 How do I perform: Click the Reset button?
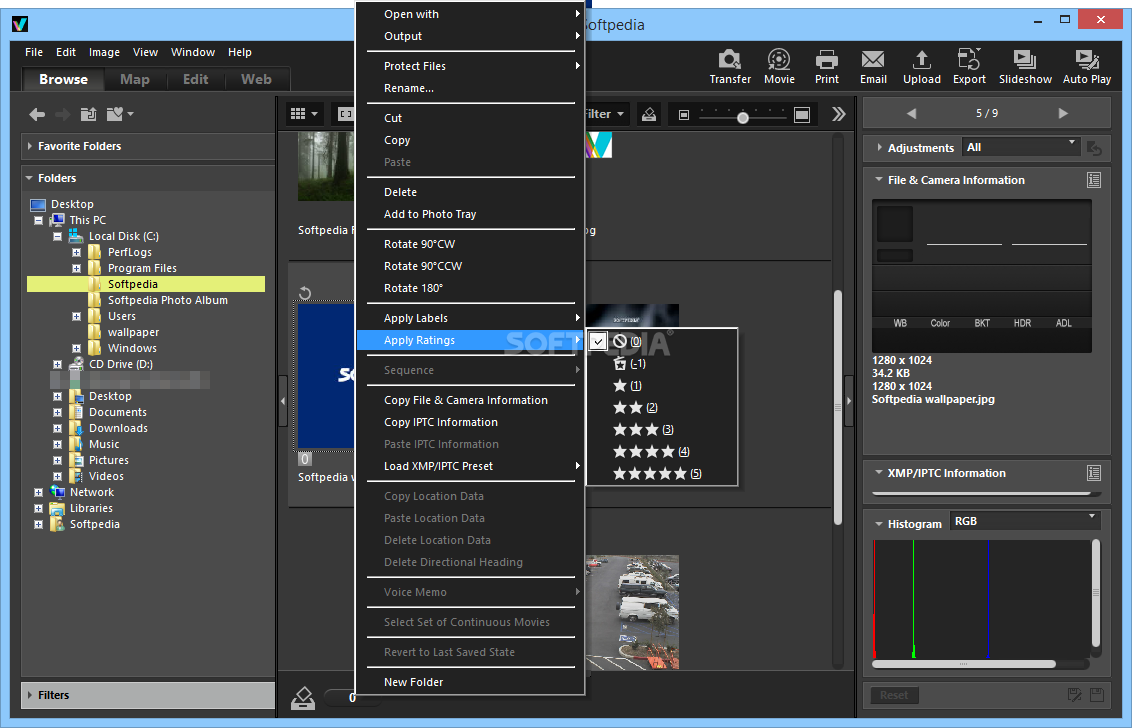pos(894,695)
